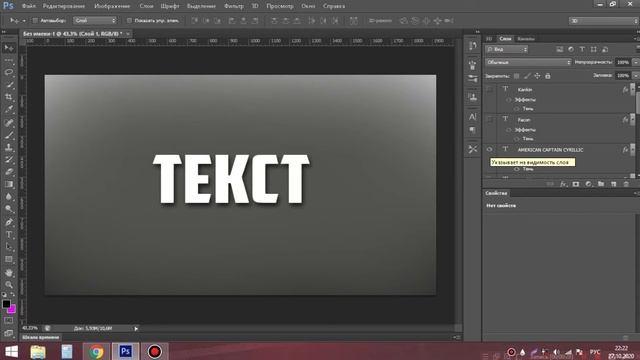This screenshot has width=640, height=360.
Task: Lock all layer attributes padlock icon
Action: point(548,76)
